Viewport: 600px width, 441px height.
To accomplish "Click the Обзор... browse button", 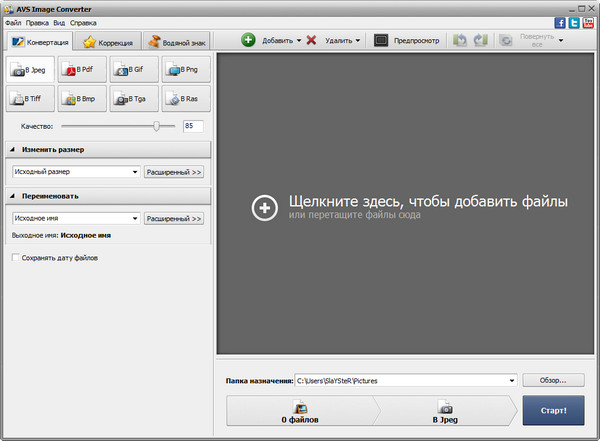I will pyautogui.click(x=553, y=380).
